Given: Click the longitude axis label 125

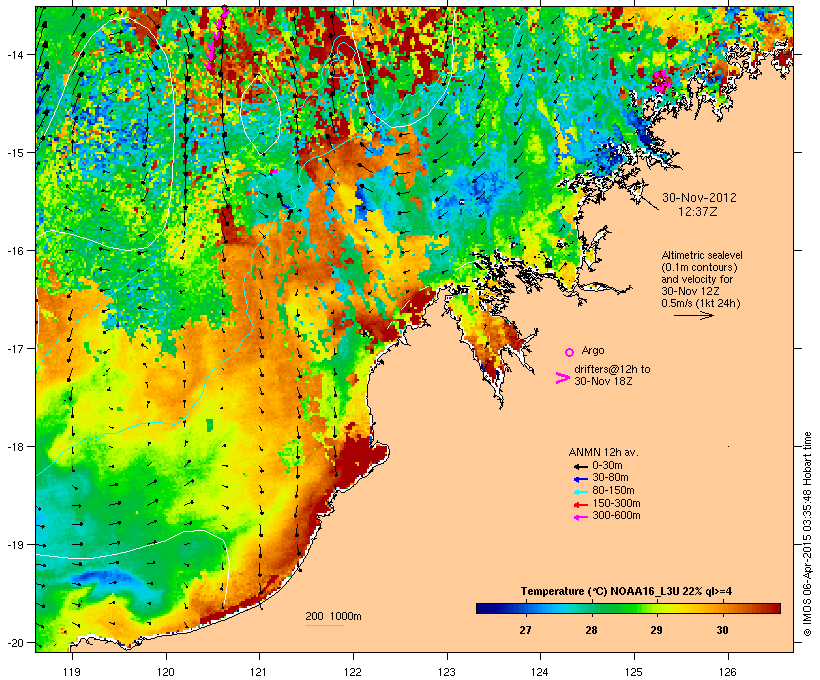Looking at the screenshot, I should (x=634, y=672).
